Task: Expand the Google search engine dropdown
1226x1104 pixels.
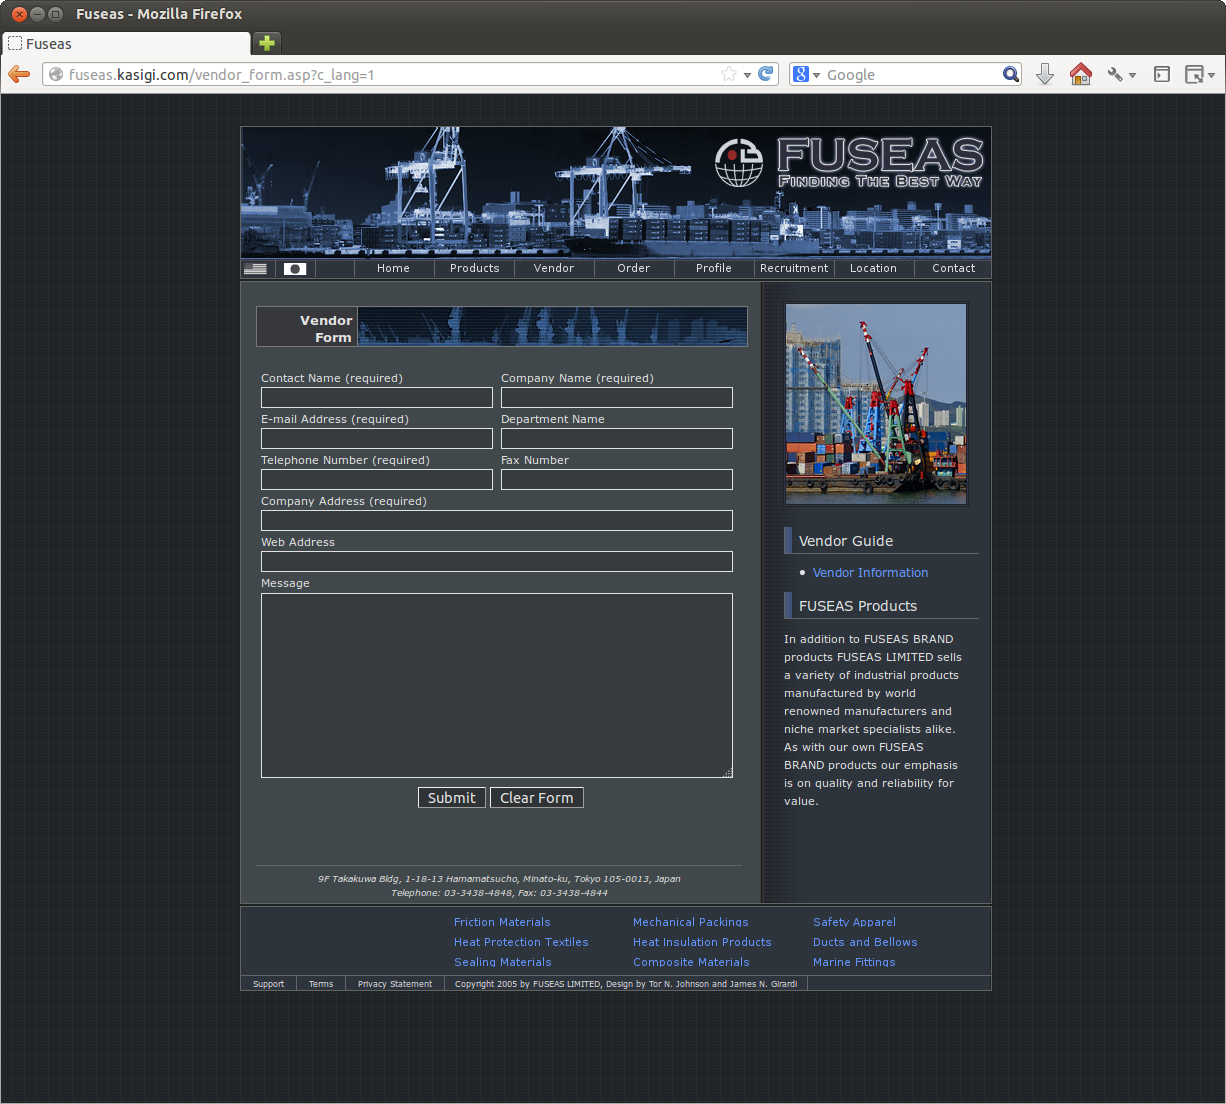Action: coord(807,75)
